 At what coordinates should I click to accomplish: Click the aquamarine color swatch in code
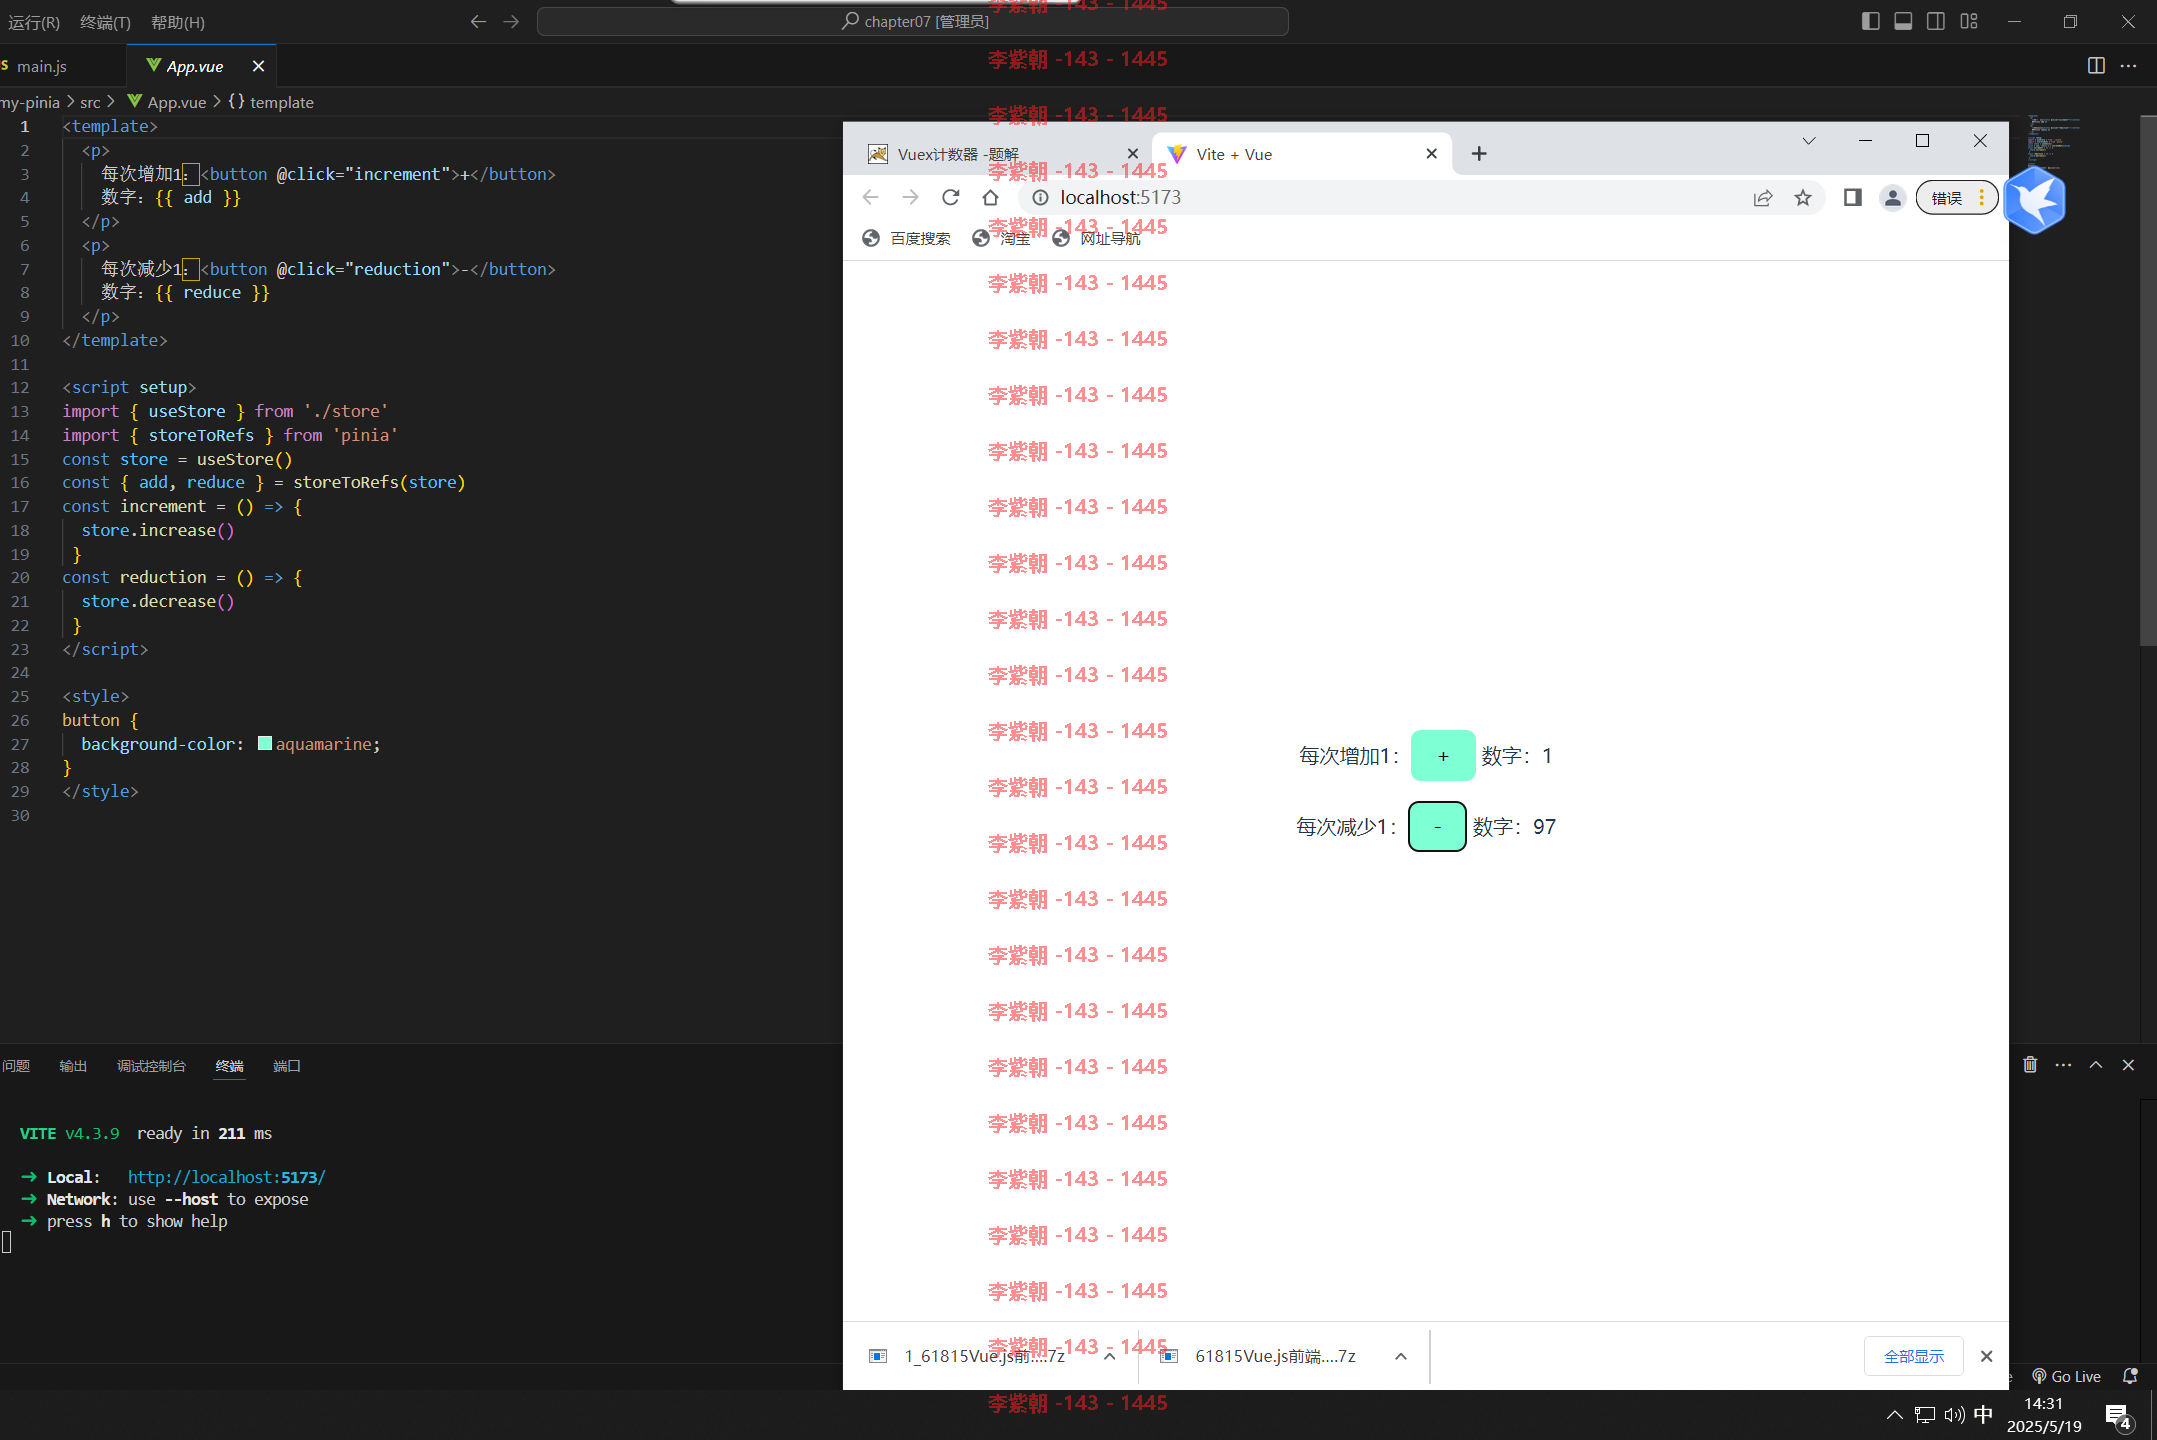click(265, 743)
